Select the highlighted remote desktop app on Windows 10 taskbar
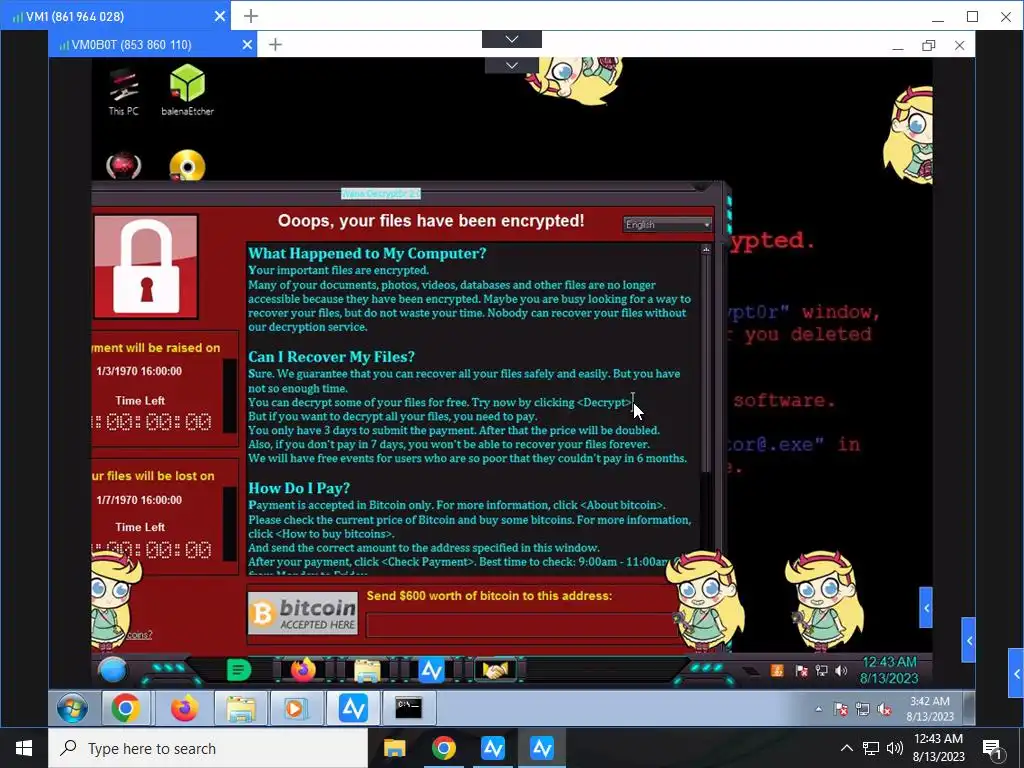This screenshot has height=768, width=1024. pyautogui.click(x=542, y=748)
